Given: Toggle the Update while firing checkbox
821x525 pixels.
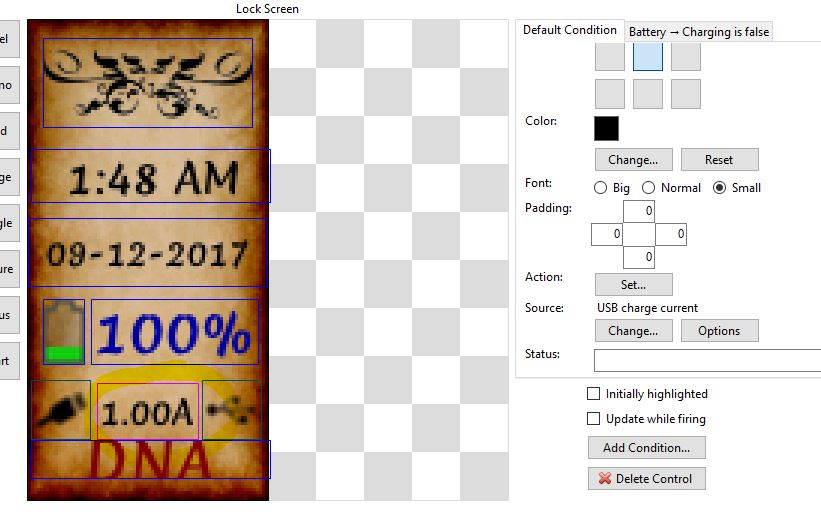Looking at the screenshot, I should (x=594, y=419).
